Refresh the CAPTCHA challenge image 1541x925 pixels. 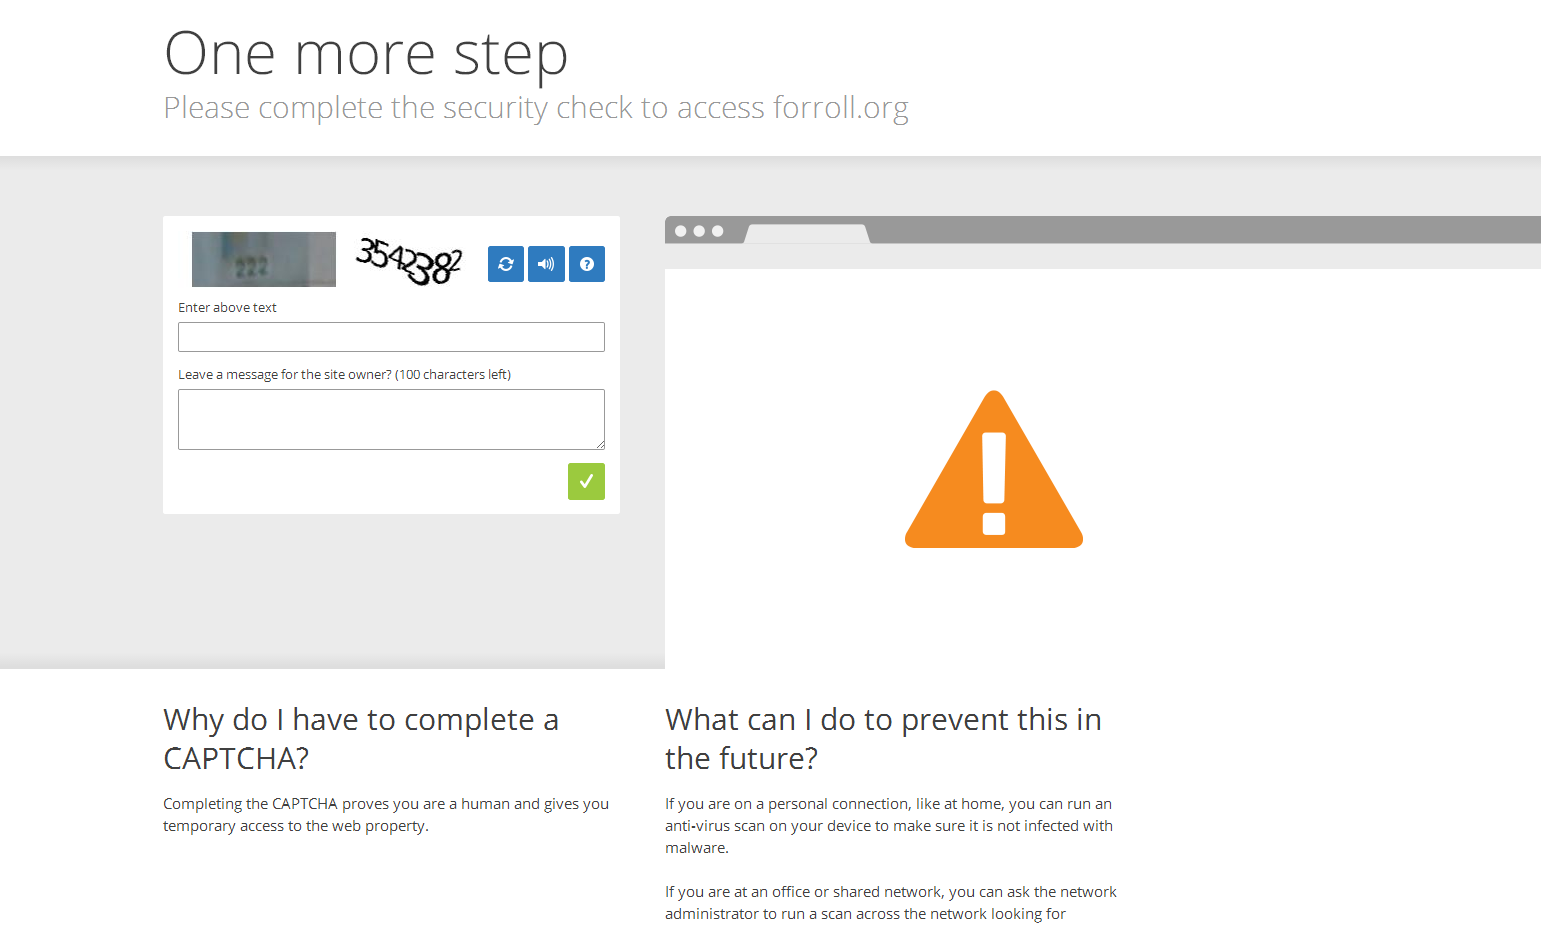click(506, 264)
